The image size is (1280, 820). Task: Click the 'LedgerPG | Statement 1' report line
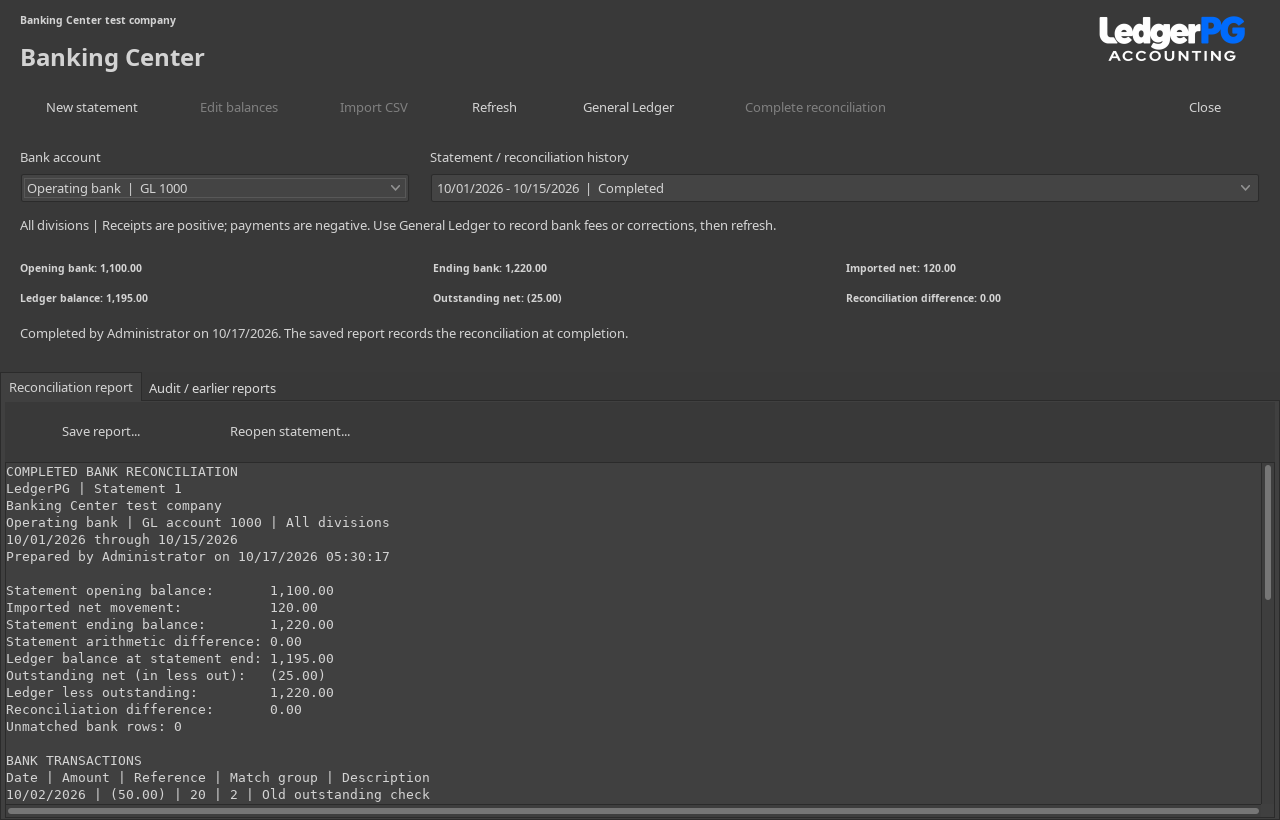pyautogui.click(x=94, y=488)
